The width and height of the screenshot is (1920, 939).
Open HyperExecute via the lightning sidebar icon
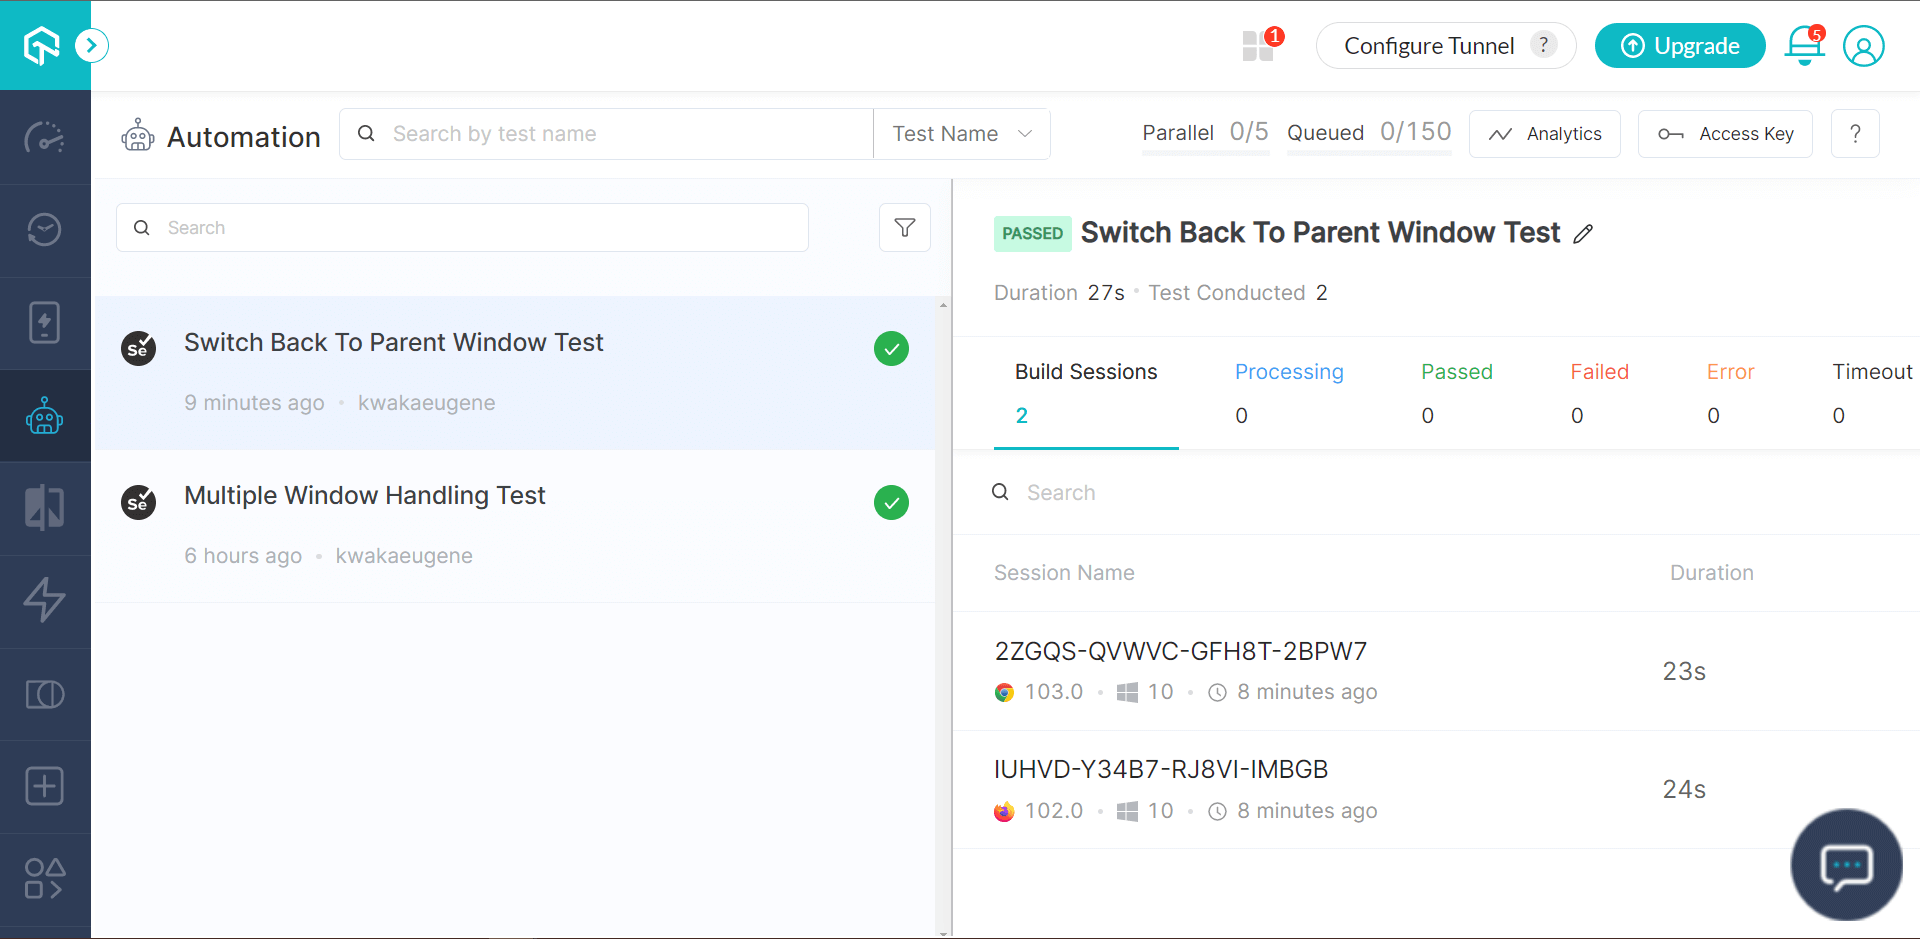tap(45, 600)
